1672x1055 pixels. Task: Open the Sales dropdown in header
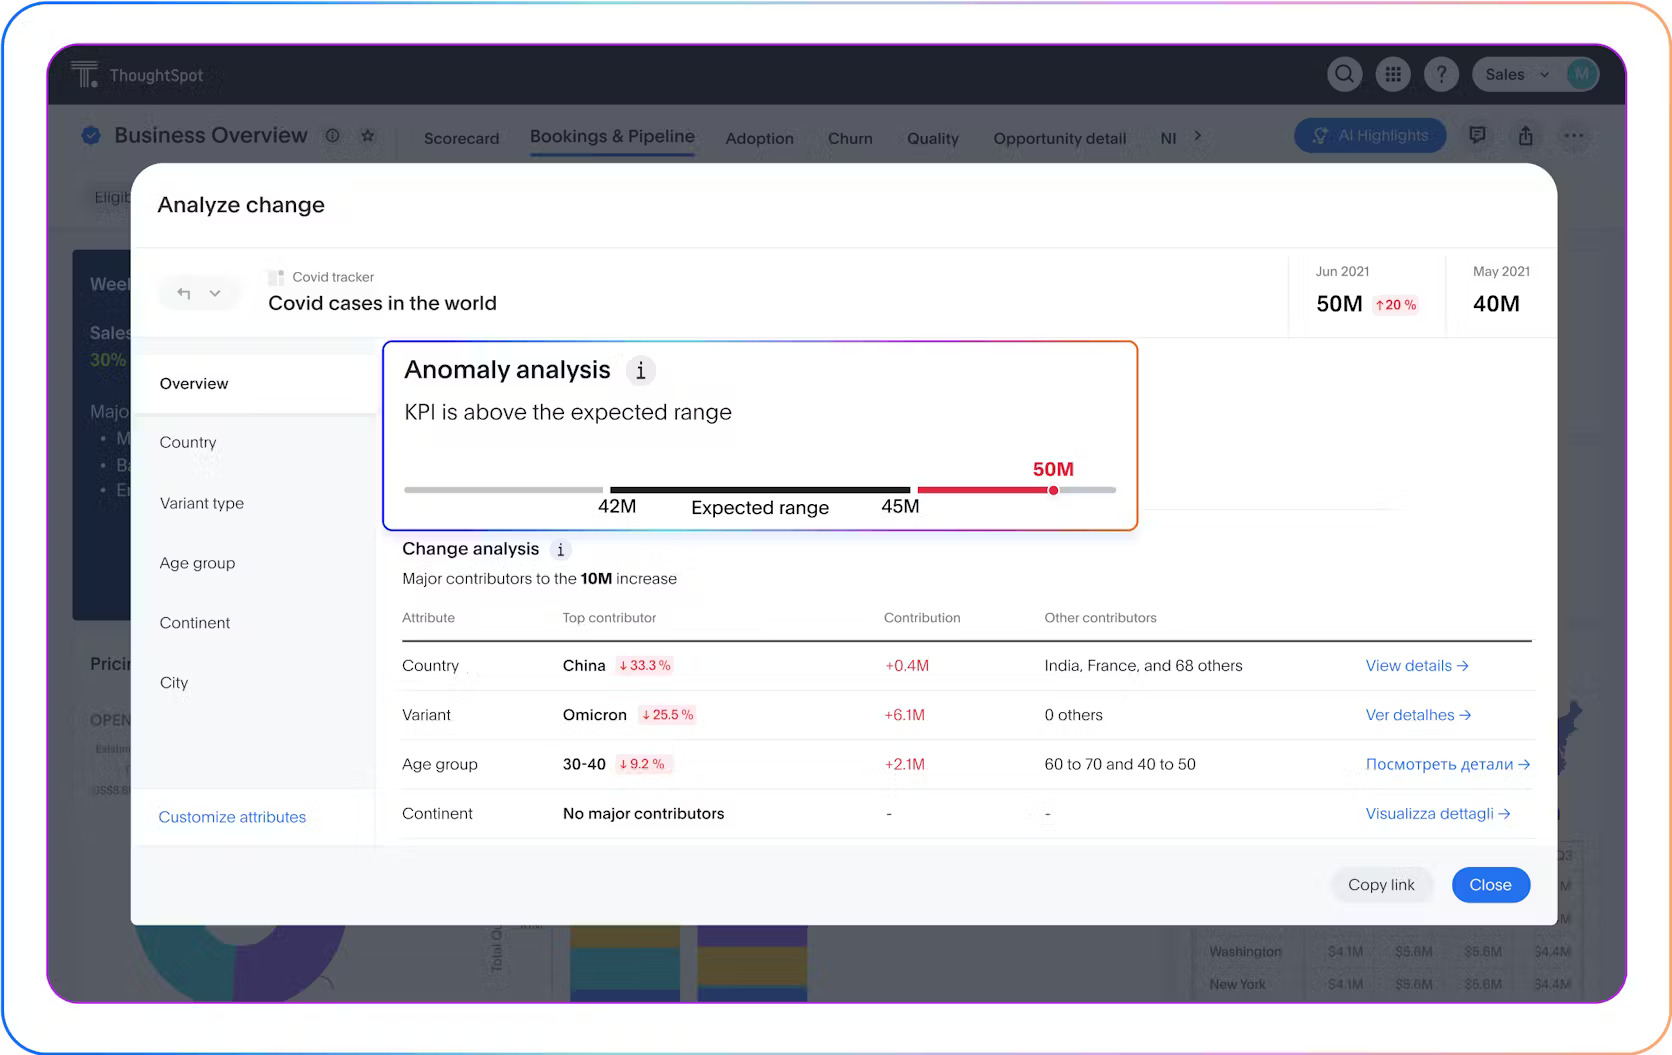pyautogui.click(x=1516, y=74)
